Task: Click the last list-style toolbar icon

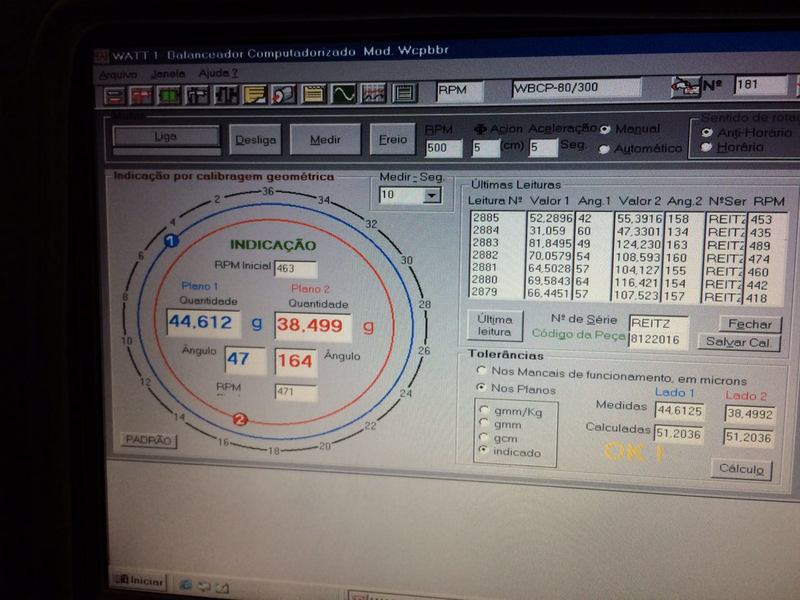Action: [402, 95]
